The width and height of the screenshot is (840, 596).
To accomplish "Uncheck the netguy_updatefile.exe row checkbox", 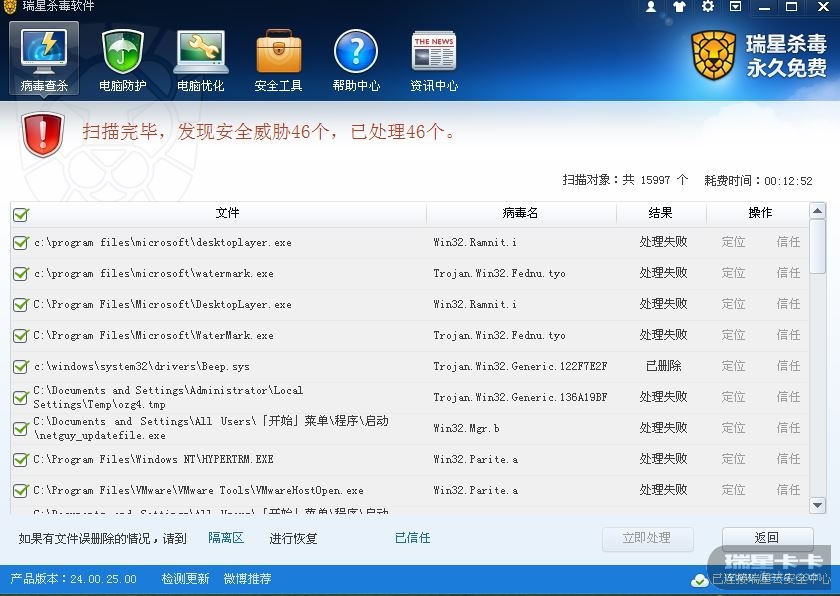I will (x=21, y=429).
